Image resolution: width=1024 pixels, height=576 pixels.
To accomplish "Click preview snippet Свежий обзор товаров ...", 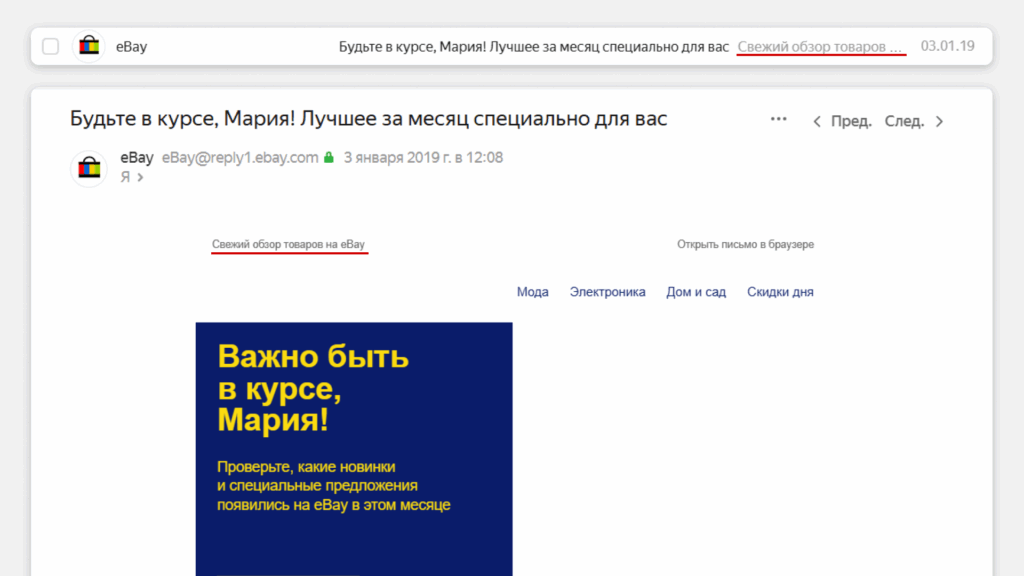I will coord(820,47).
